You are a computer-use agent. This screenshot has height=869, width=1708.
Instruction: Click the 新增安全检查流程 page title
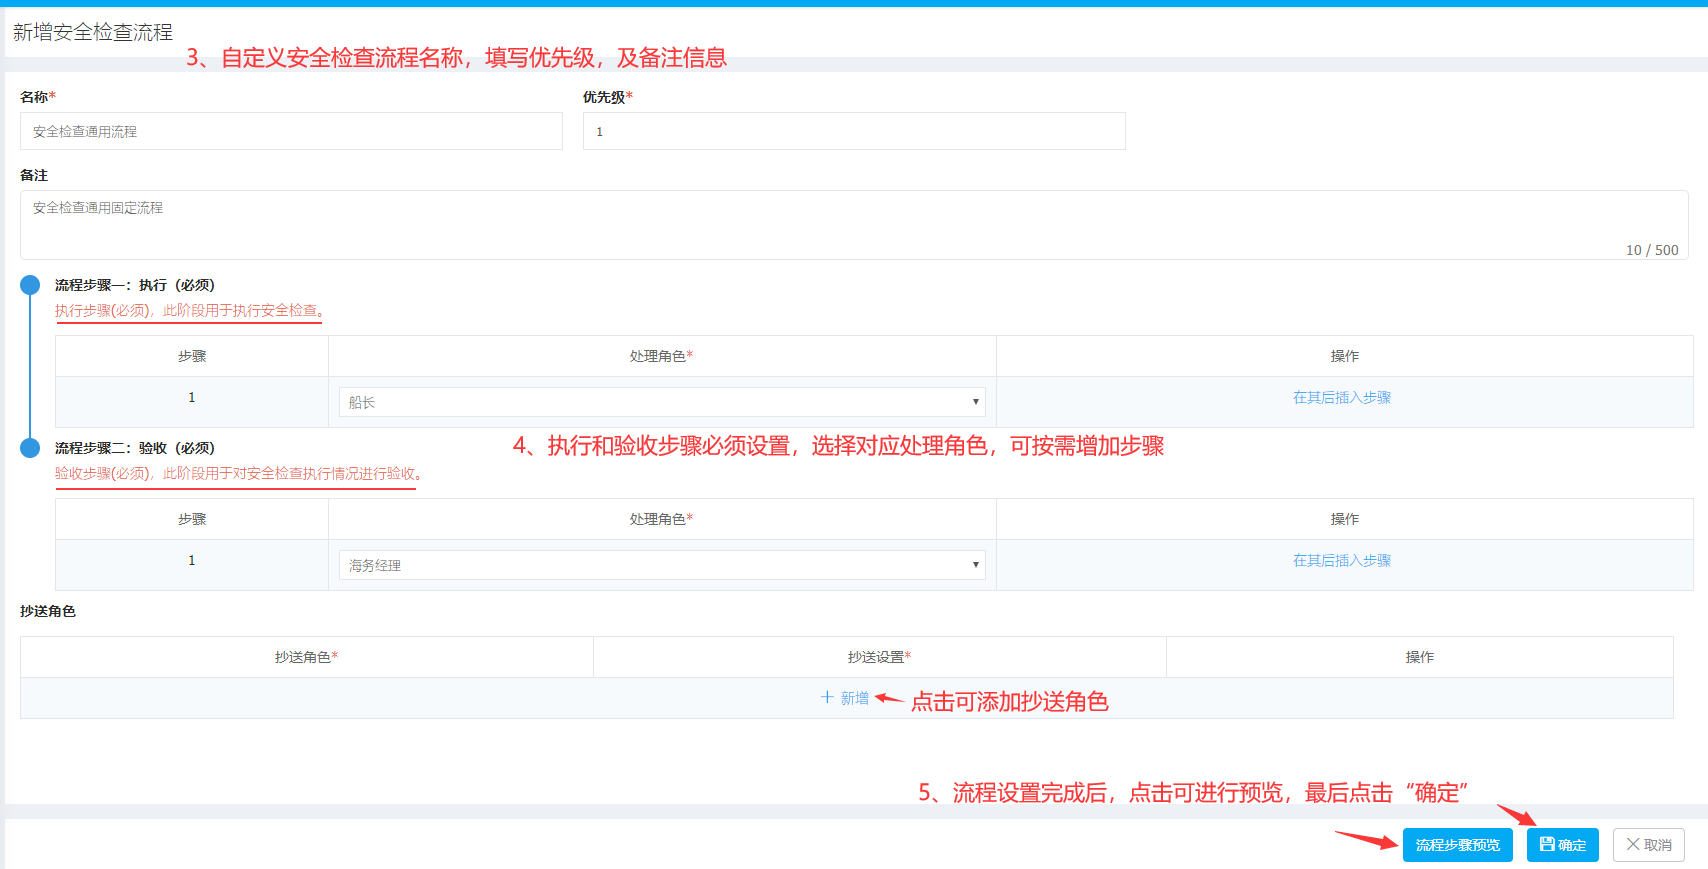coord(93,32)
